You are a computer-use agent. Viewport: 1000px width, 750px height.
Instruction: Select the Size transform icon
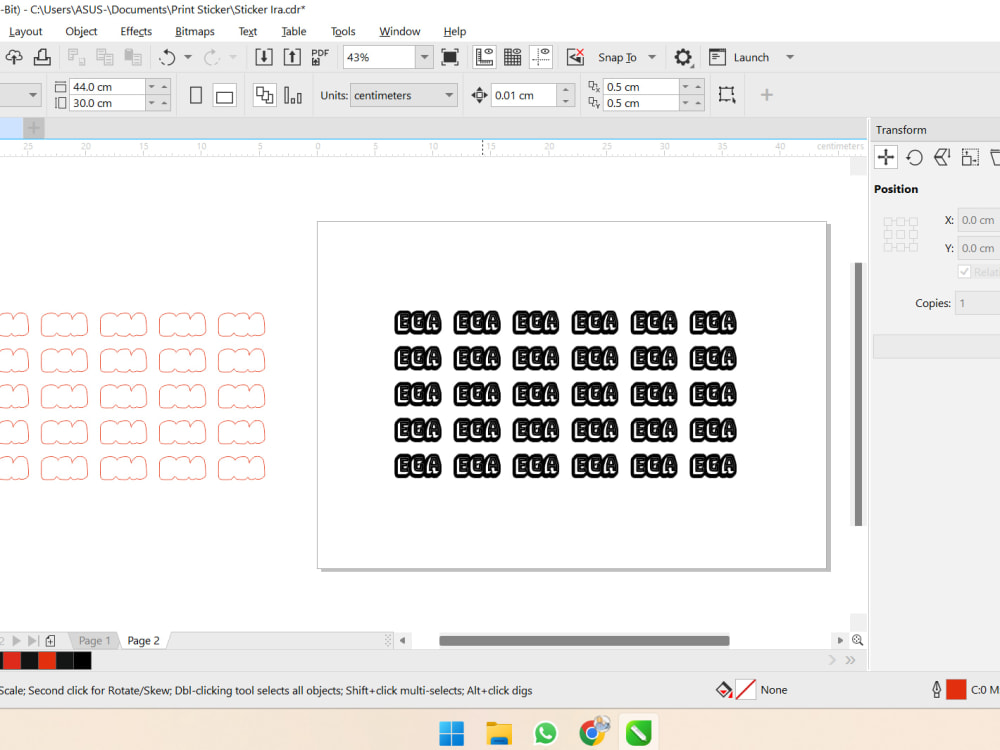click(970, 157)
